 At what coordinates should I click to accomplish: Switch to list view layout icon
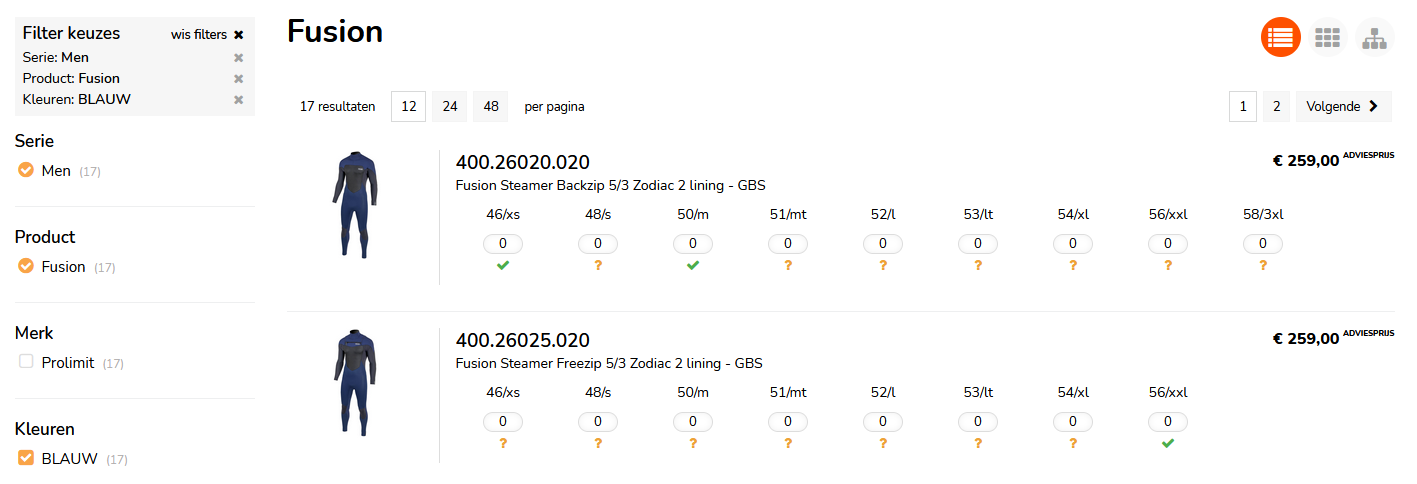click(x=1280, y=37)
